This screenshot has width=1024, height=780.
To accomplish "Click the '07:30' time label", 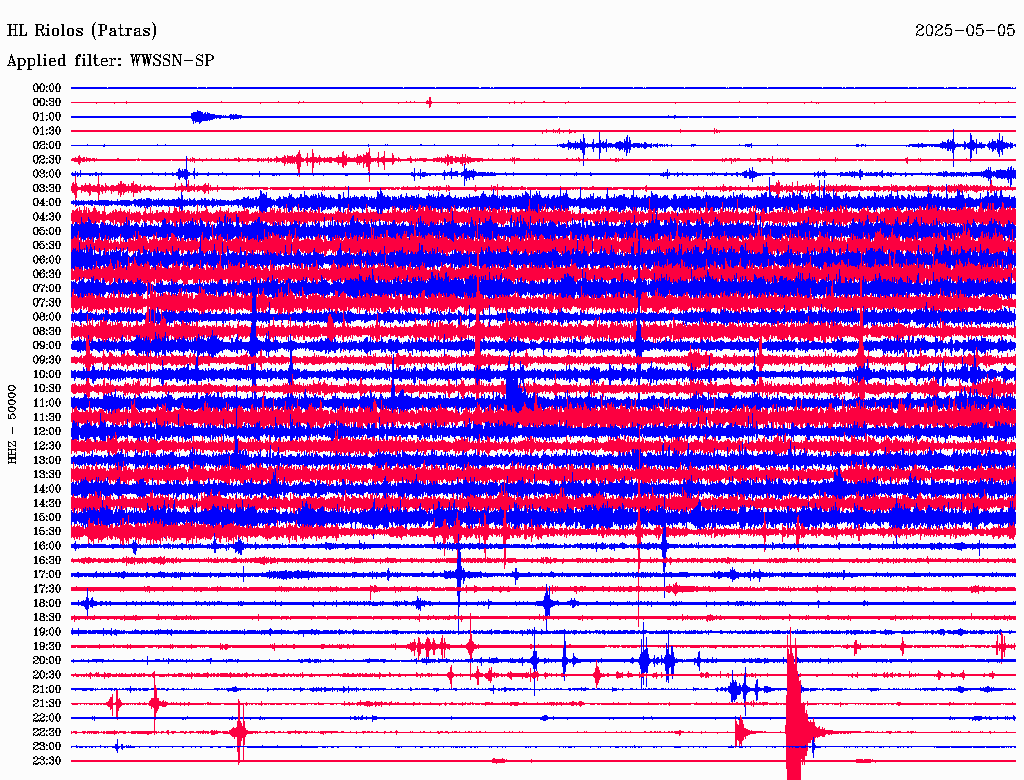I will coord(47,303).
